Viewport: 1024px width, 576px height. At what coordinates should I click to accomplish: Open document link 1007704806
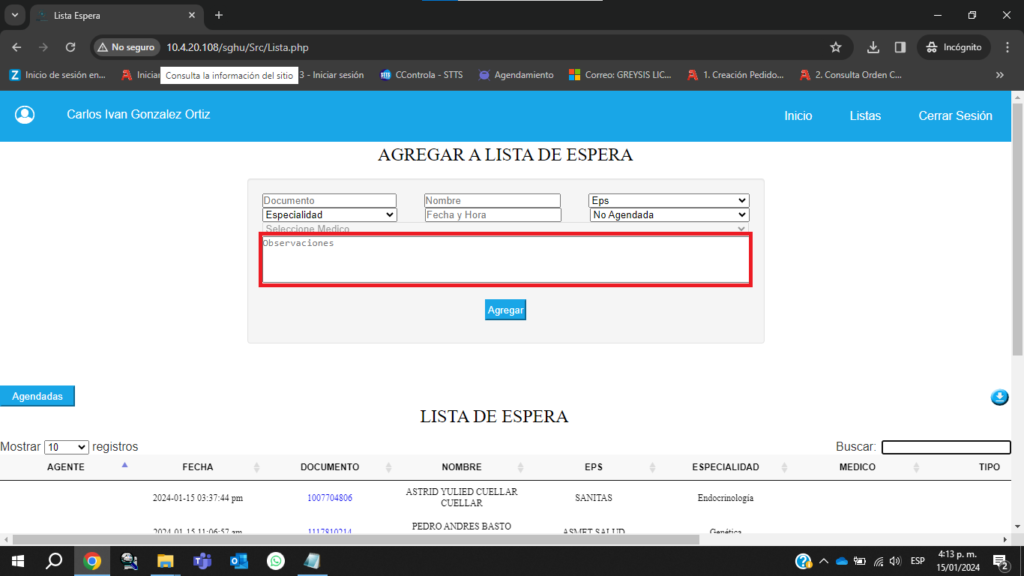[x=329, y=497]
